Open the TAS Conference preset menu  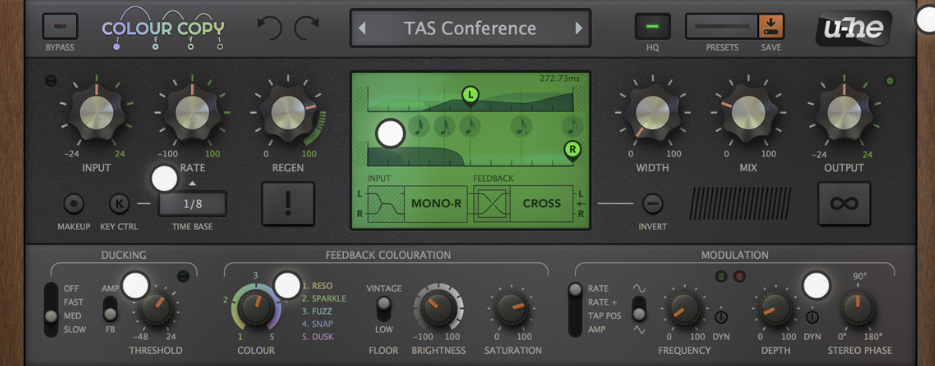click(x=470, y=28)
